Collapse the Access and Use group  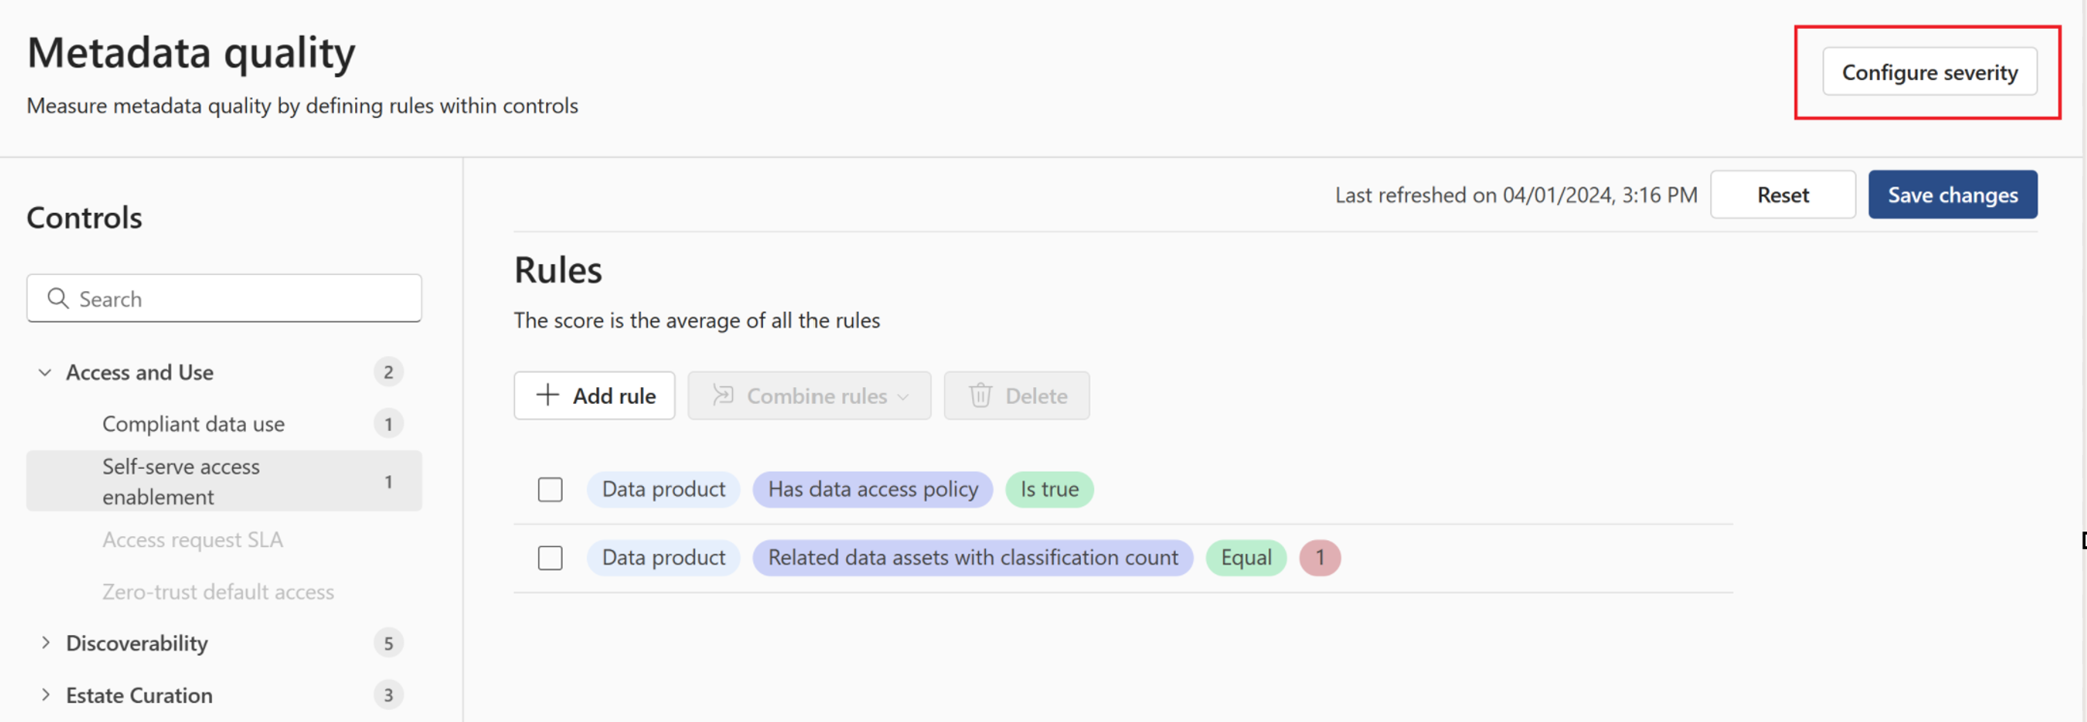pos(45,372)
